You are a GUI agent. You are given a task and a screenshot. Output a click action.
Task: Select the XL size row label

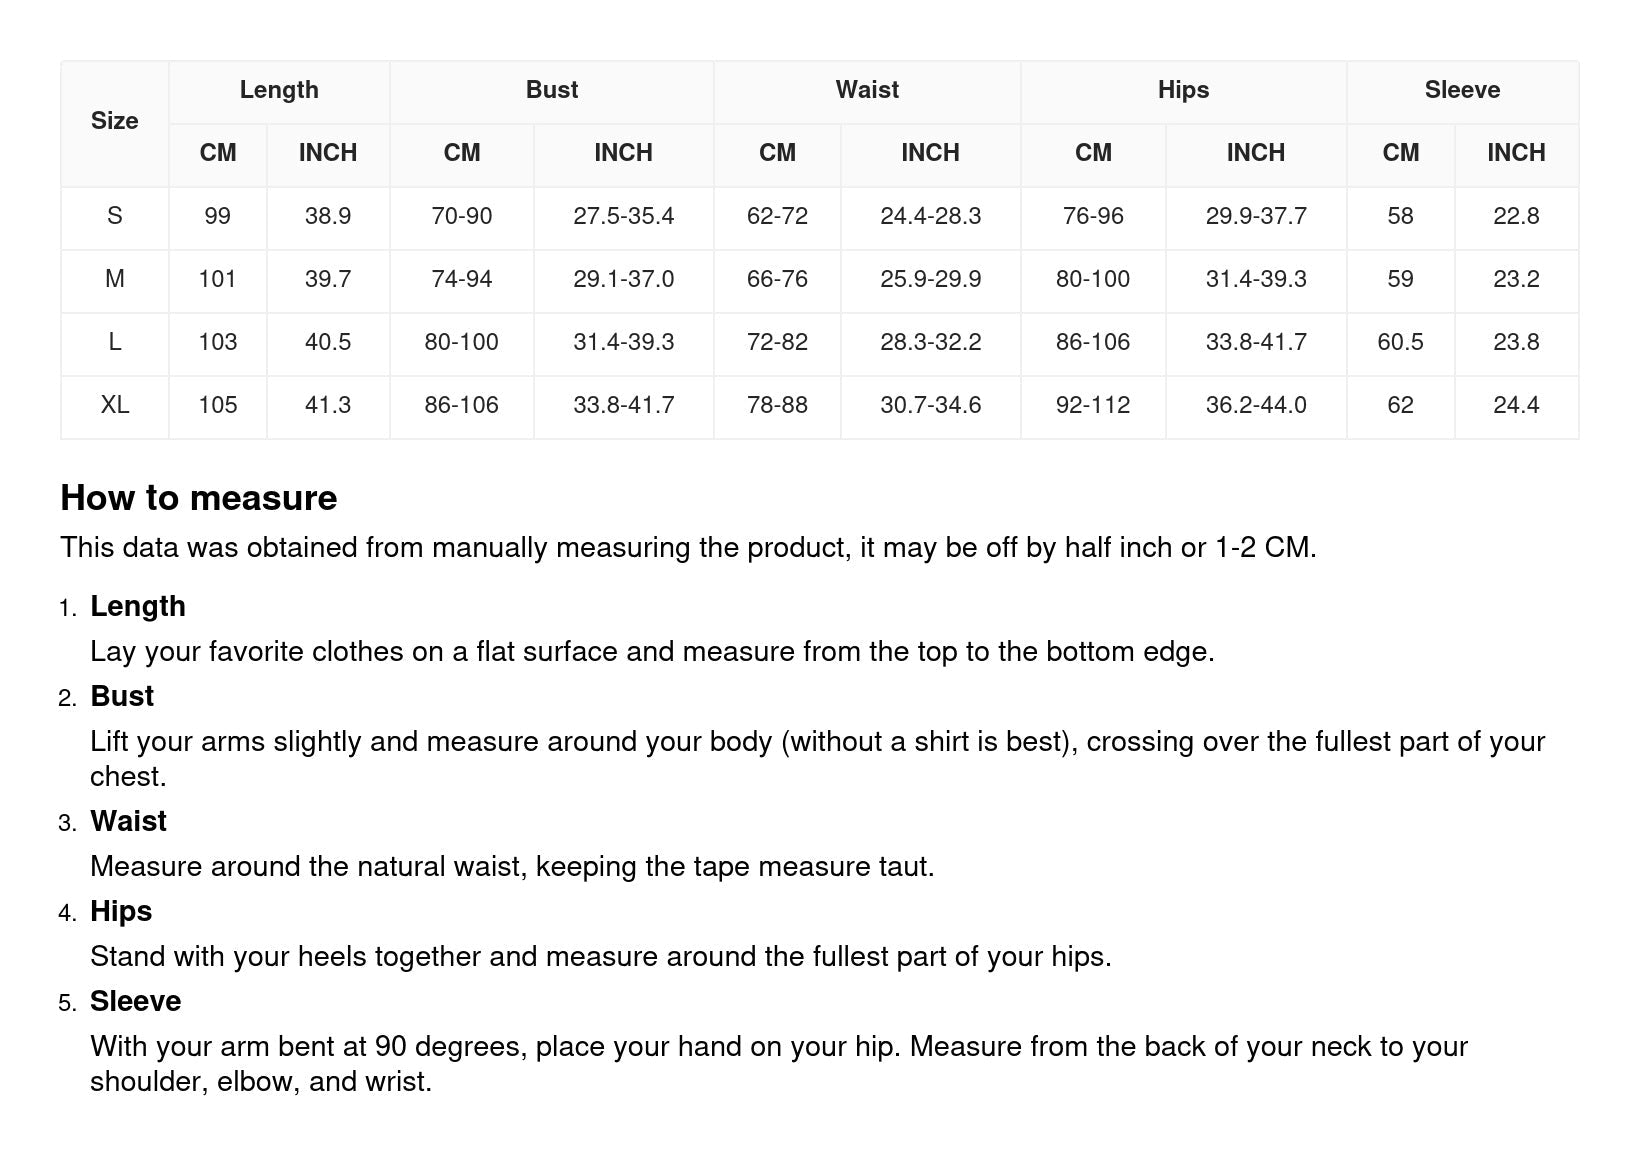coord(114,405)
